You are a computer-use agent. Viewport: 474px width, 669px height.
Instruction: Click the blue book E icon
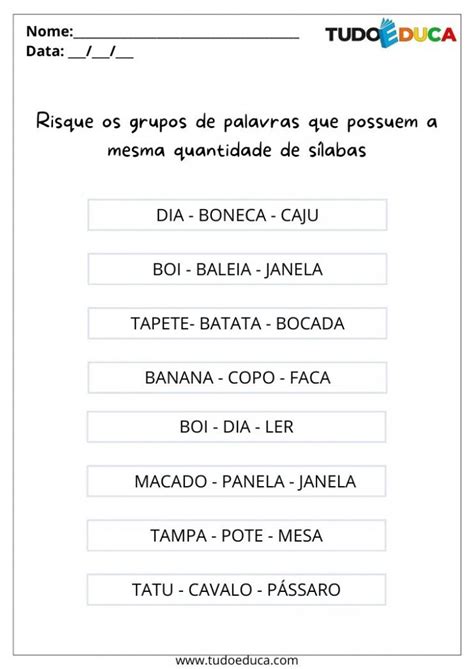point(388,33)
